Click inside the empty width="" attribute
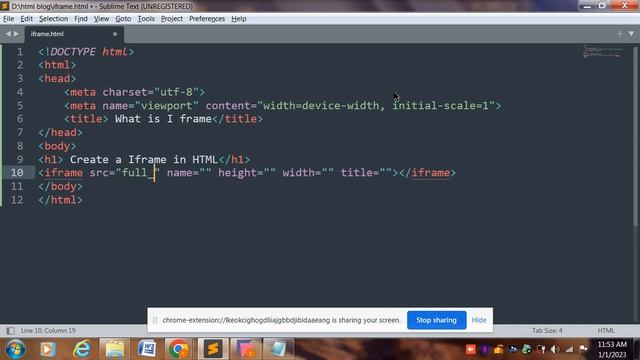This screenshot has height=360, width=640. [328, 173]
